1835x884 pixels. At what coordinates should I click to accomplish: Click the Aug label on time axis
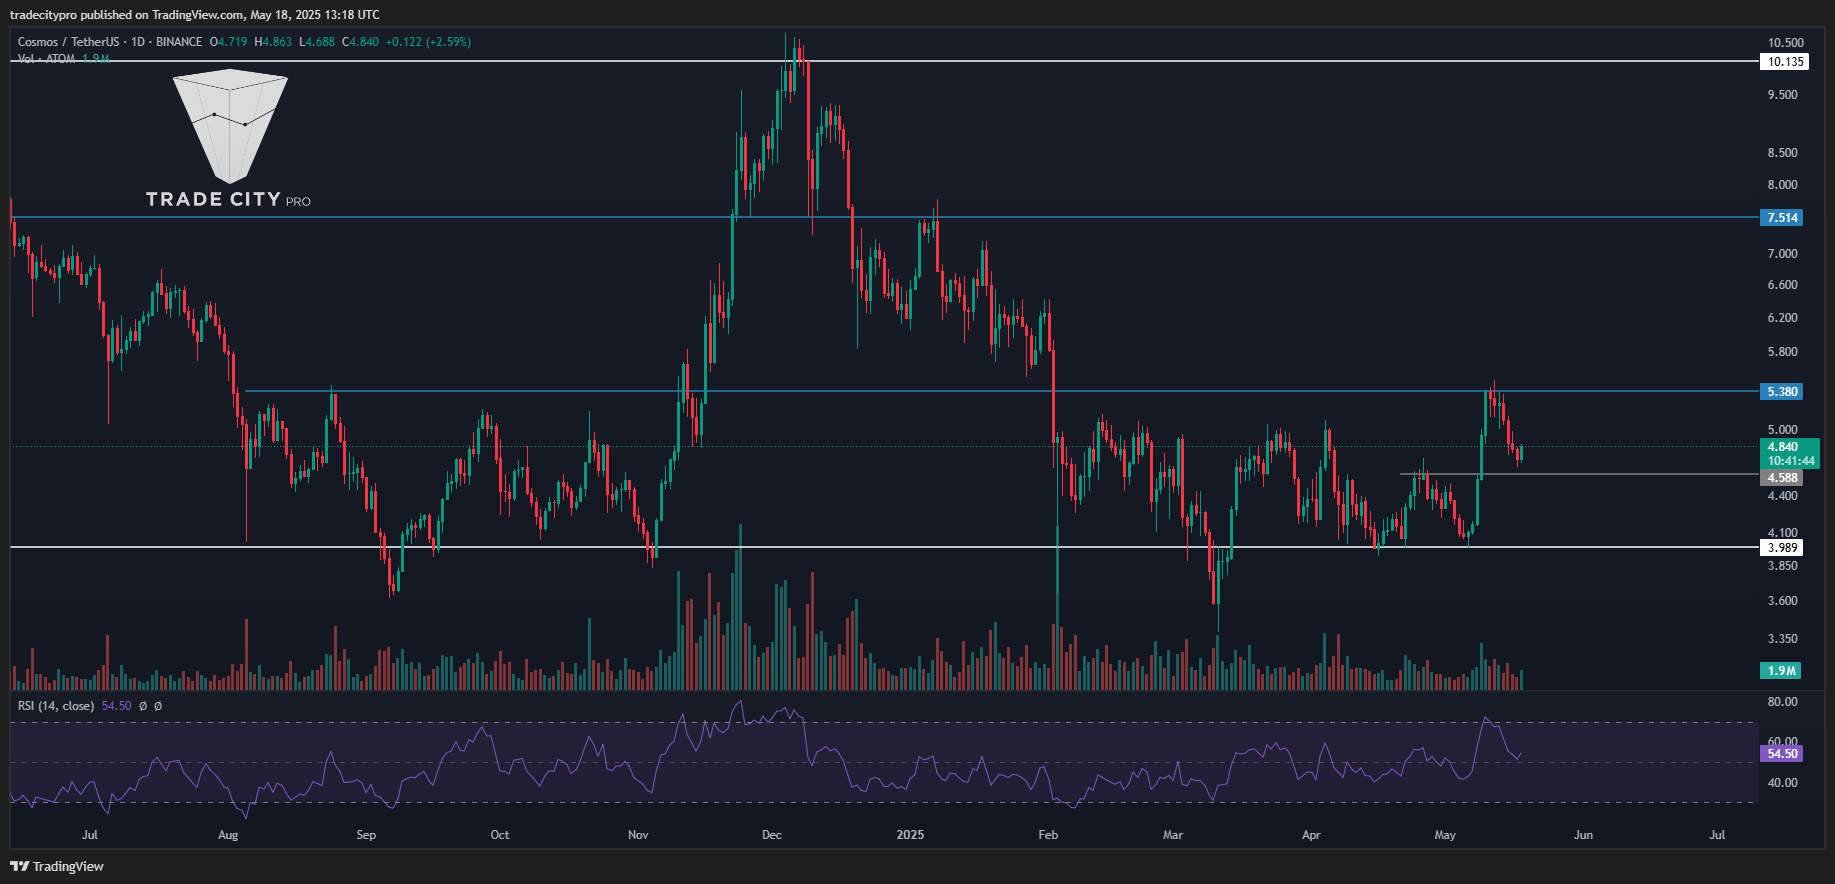click(228, 835)
